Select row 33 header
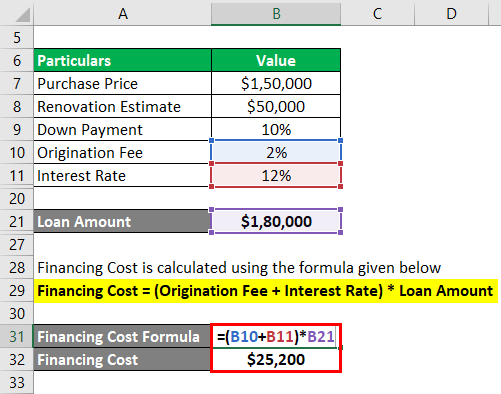501x394 pixels. [x=17, y=382]
